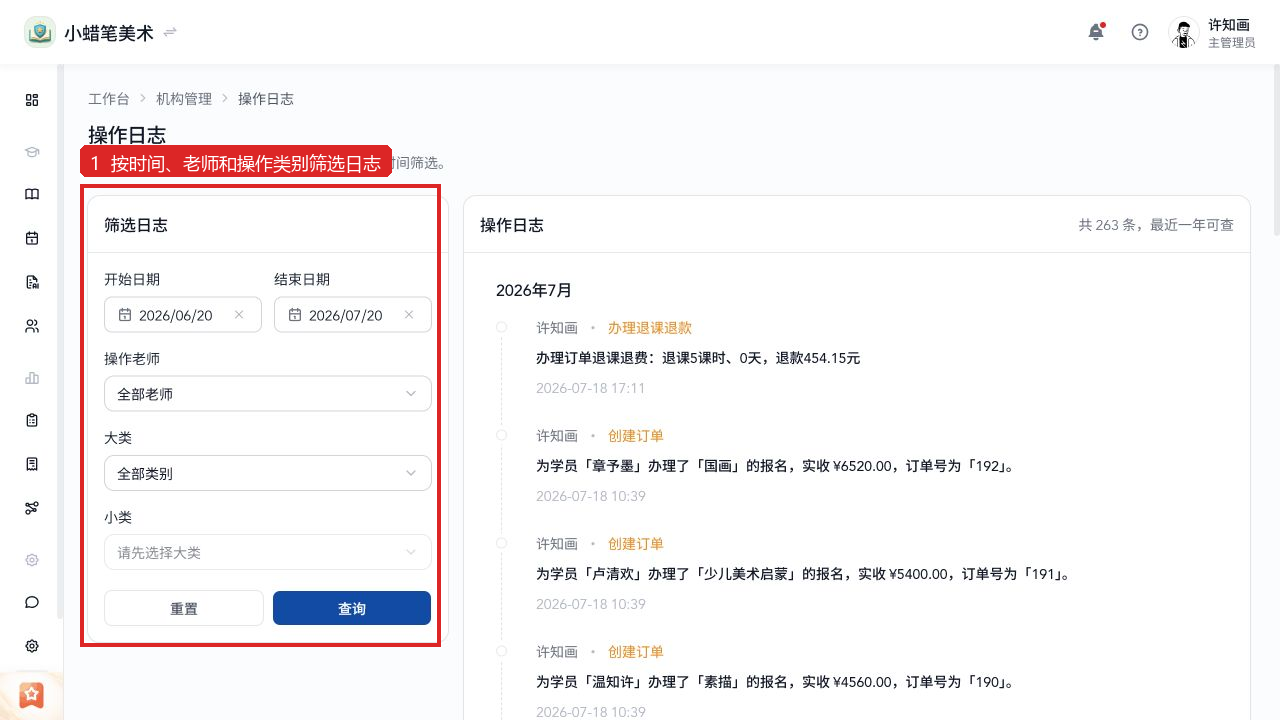
Task: Open the share nodes sidebar icon
Action: point(32,508)
